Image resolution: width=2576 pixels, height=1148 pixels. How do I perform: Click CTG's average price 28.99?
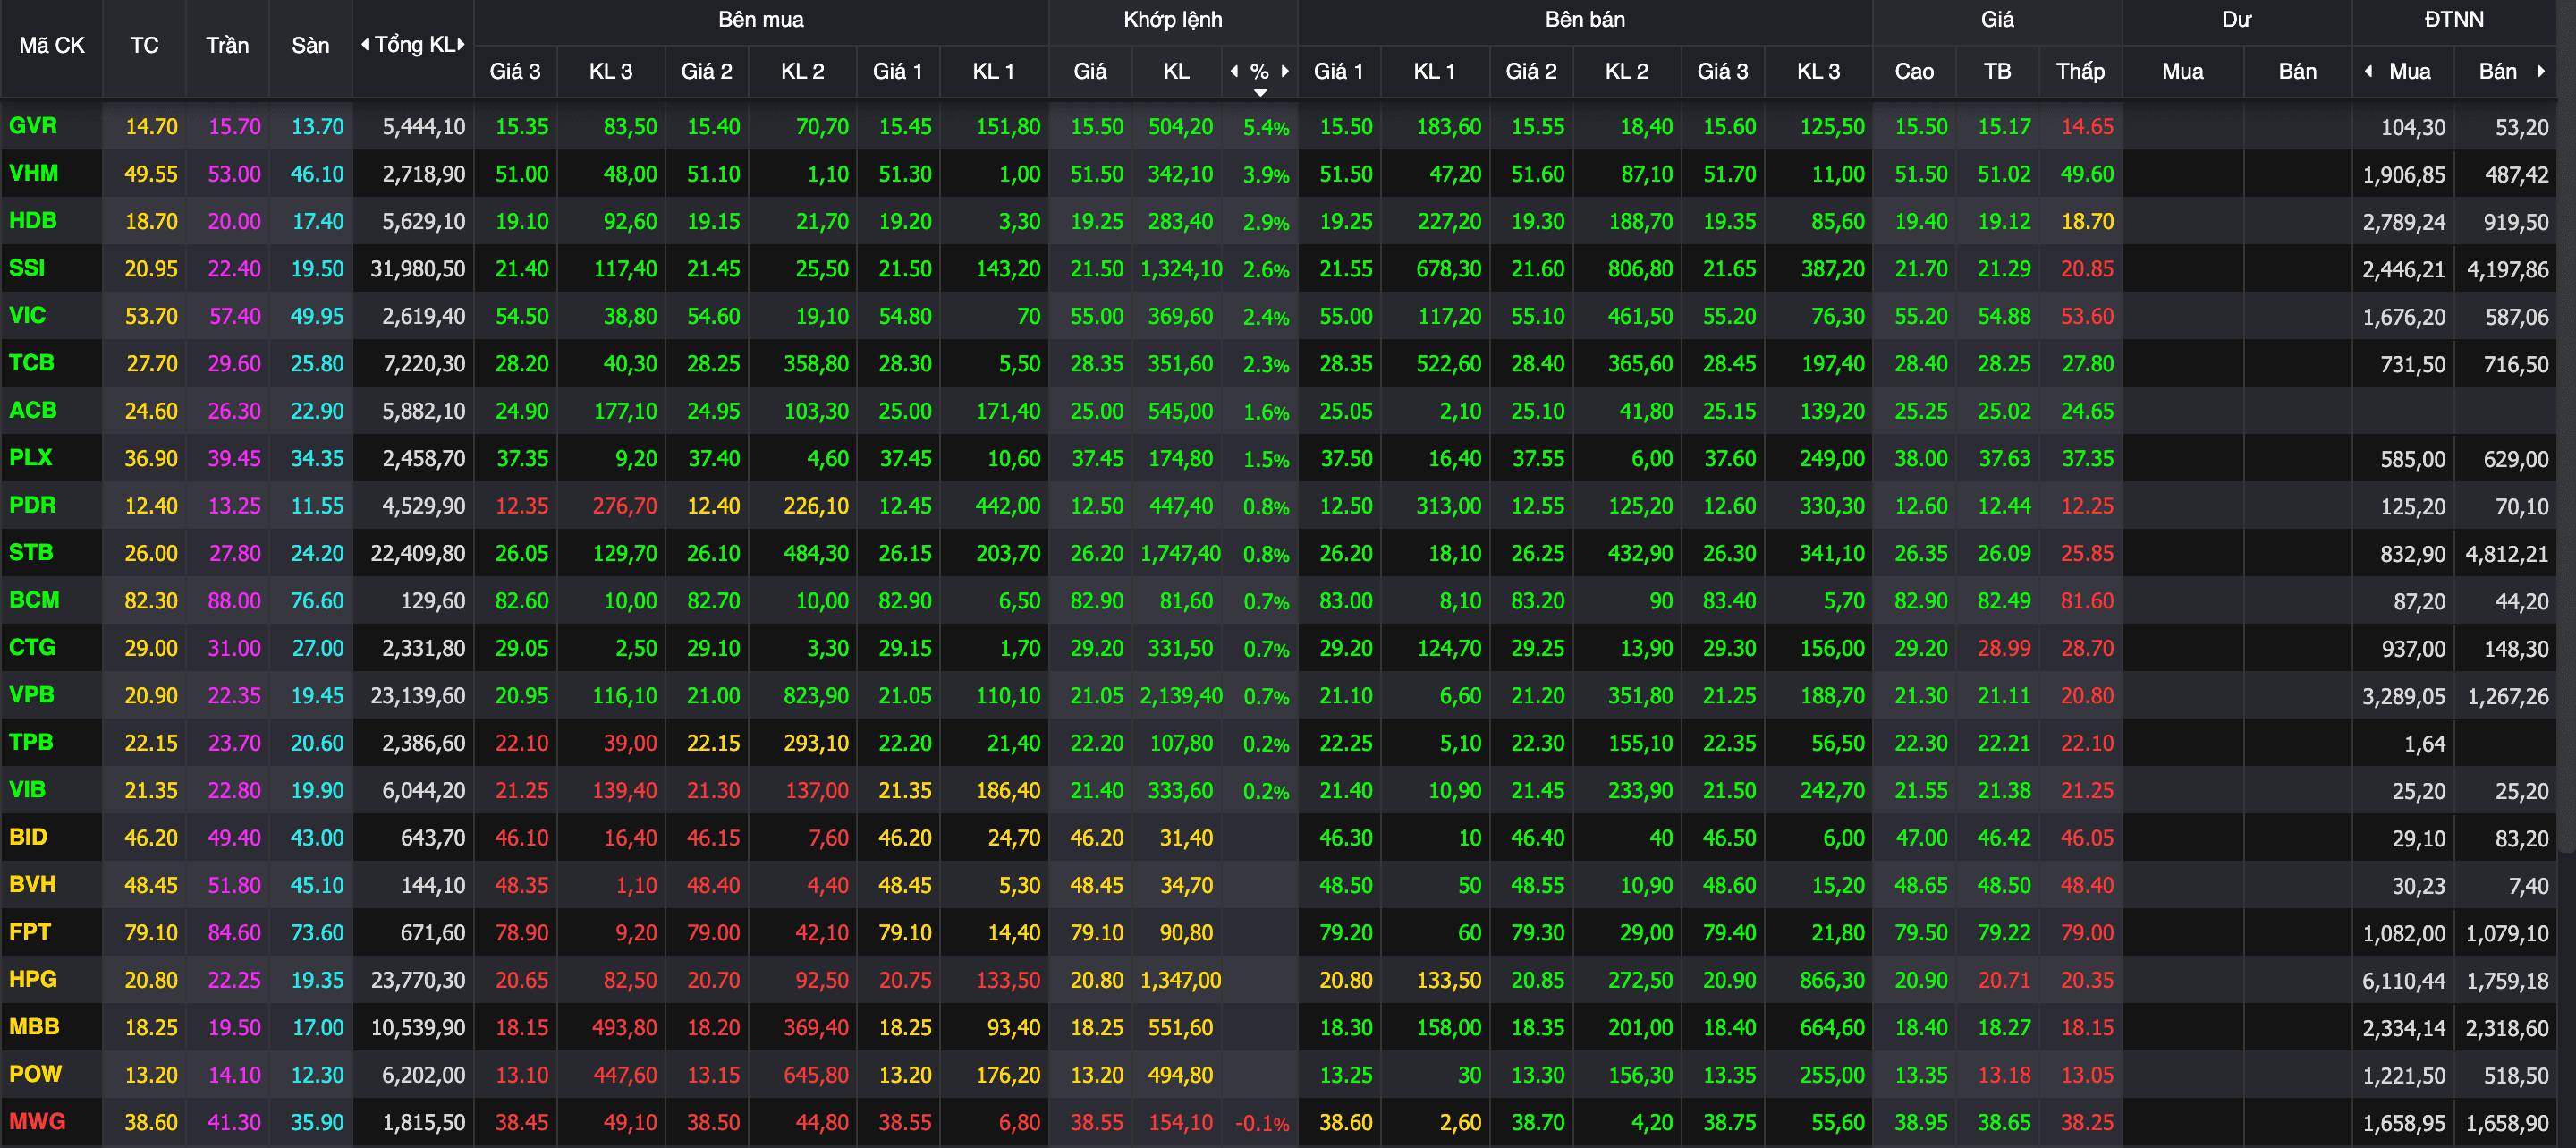[2004, 648]
